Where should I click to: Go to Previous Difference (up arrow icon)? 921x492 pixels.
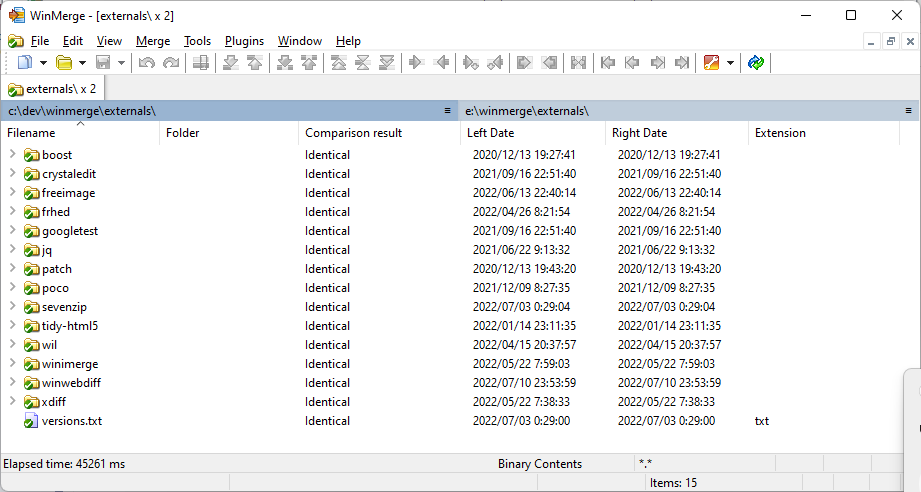255,62
